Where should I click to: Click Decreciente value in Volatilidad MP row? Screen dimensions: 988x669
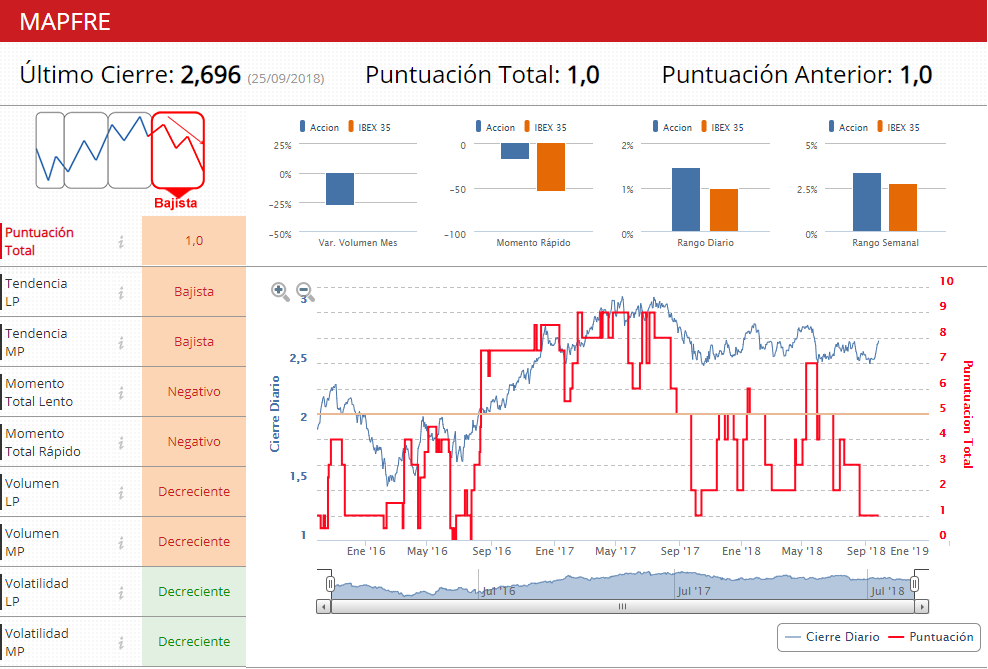(194, 641)
